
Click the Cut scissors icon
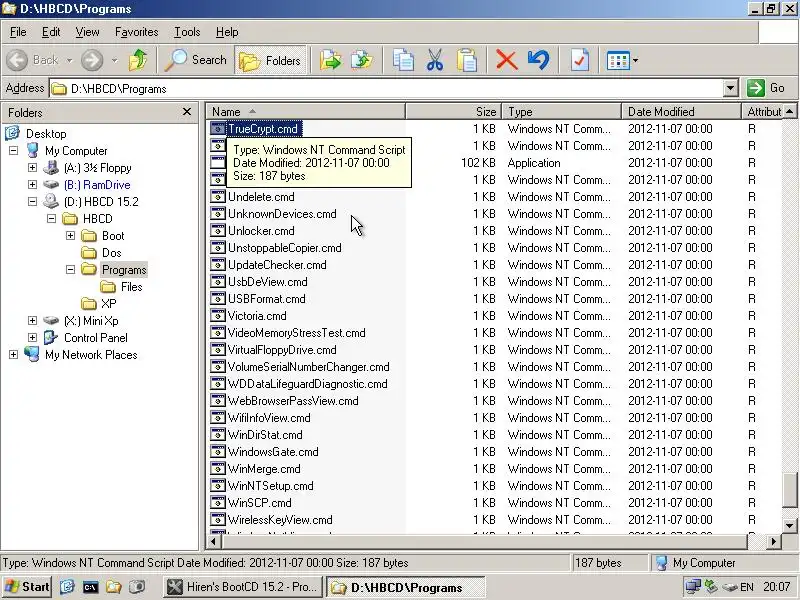(435, 60)
